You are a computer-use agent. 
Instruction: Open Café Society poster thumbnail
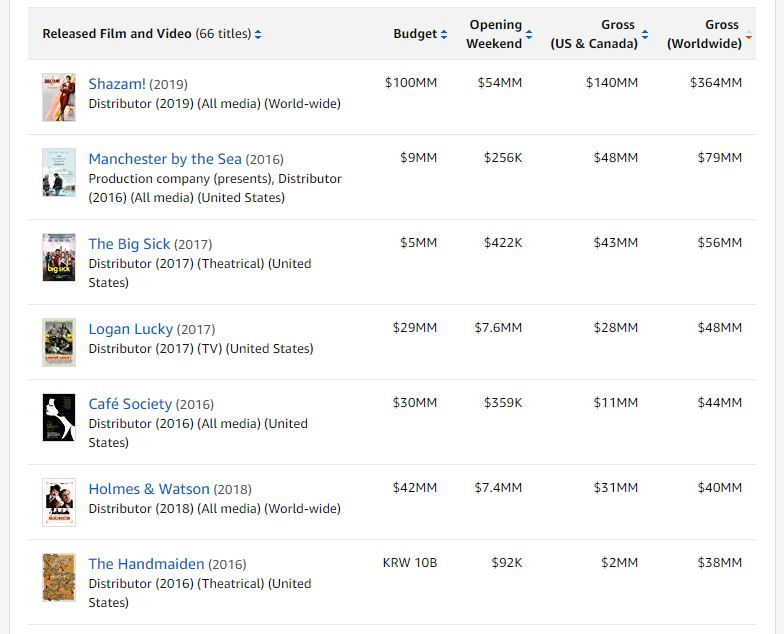(59, 417)
